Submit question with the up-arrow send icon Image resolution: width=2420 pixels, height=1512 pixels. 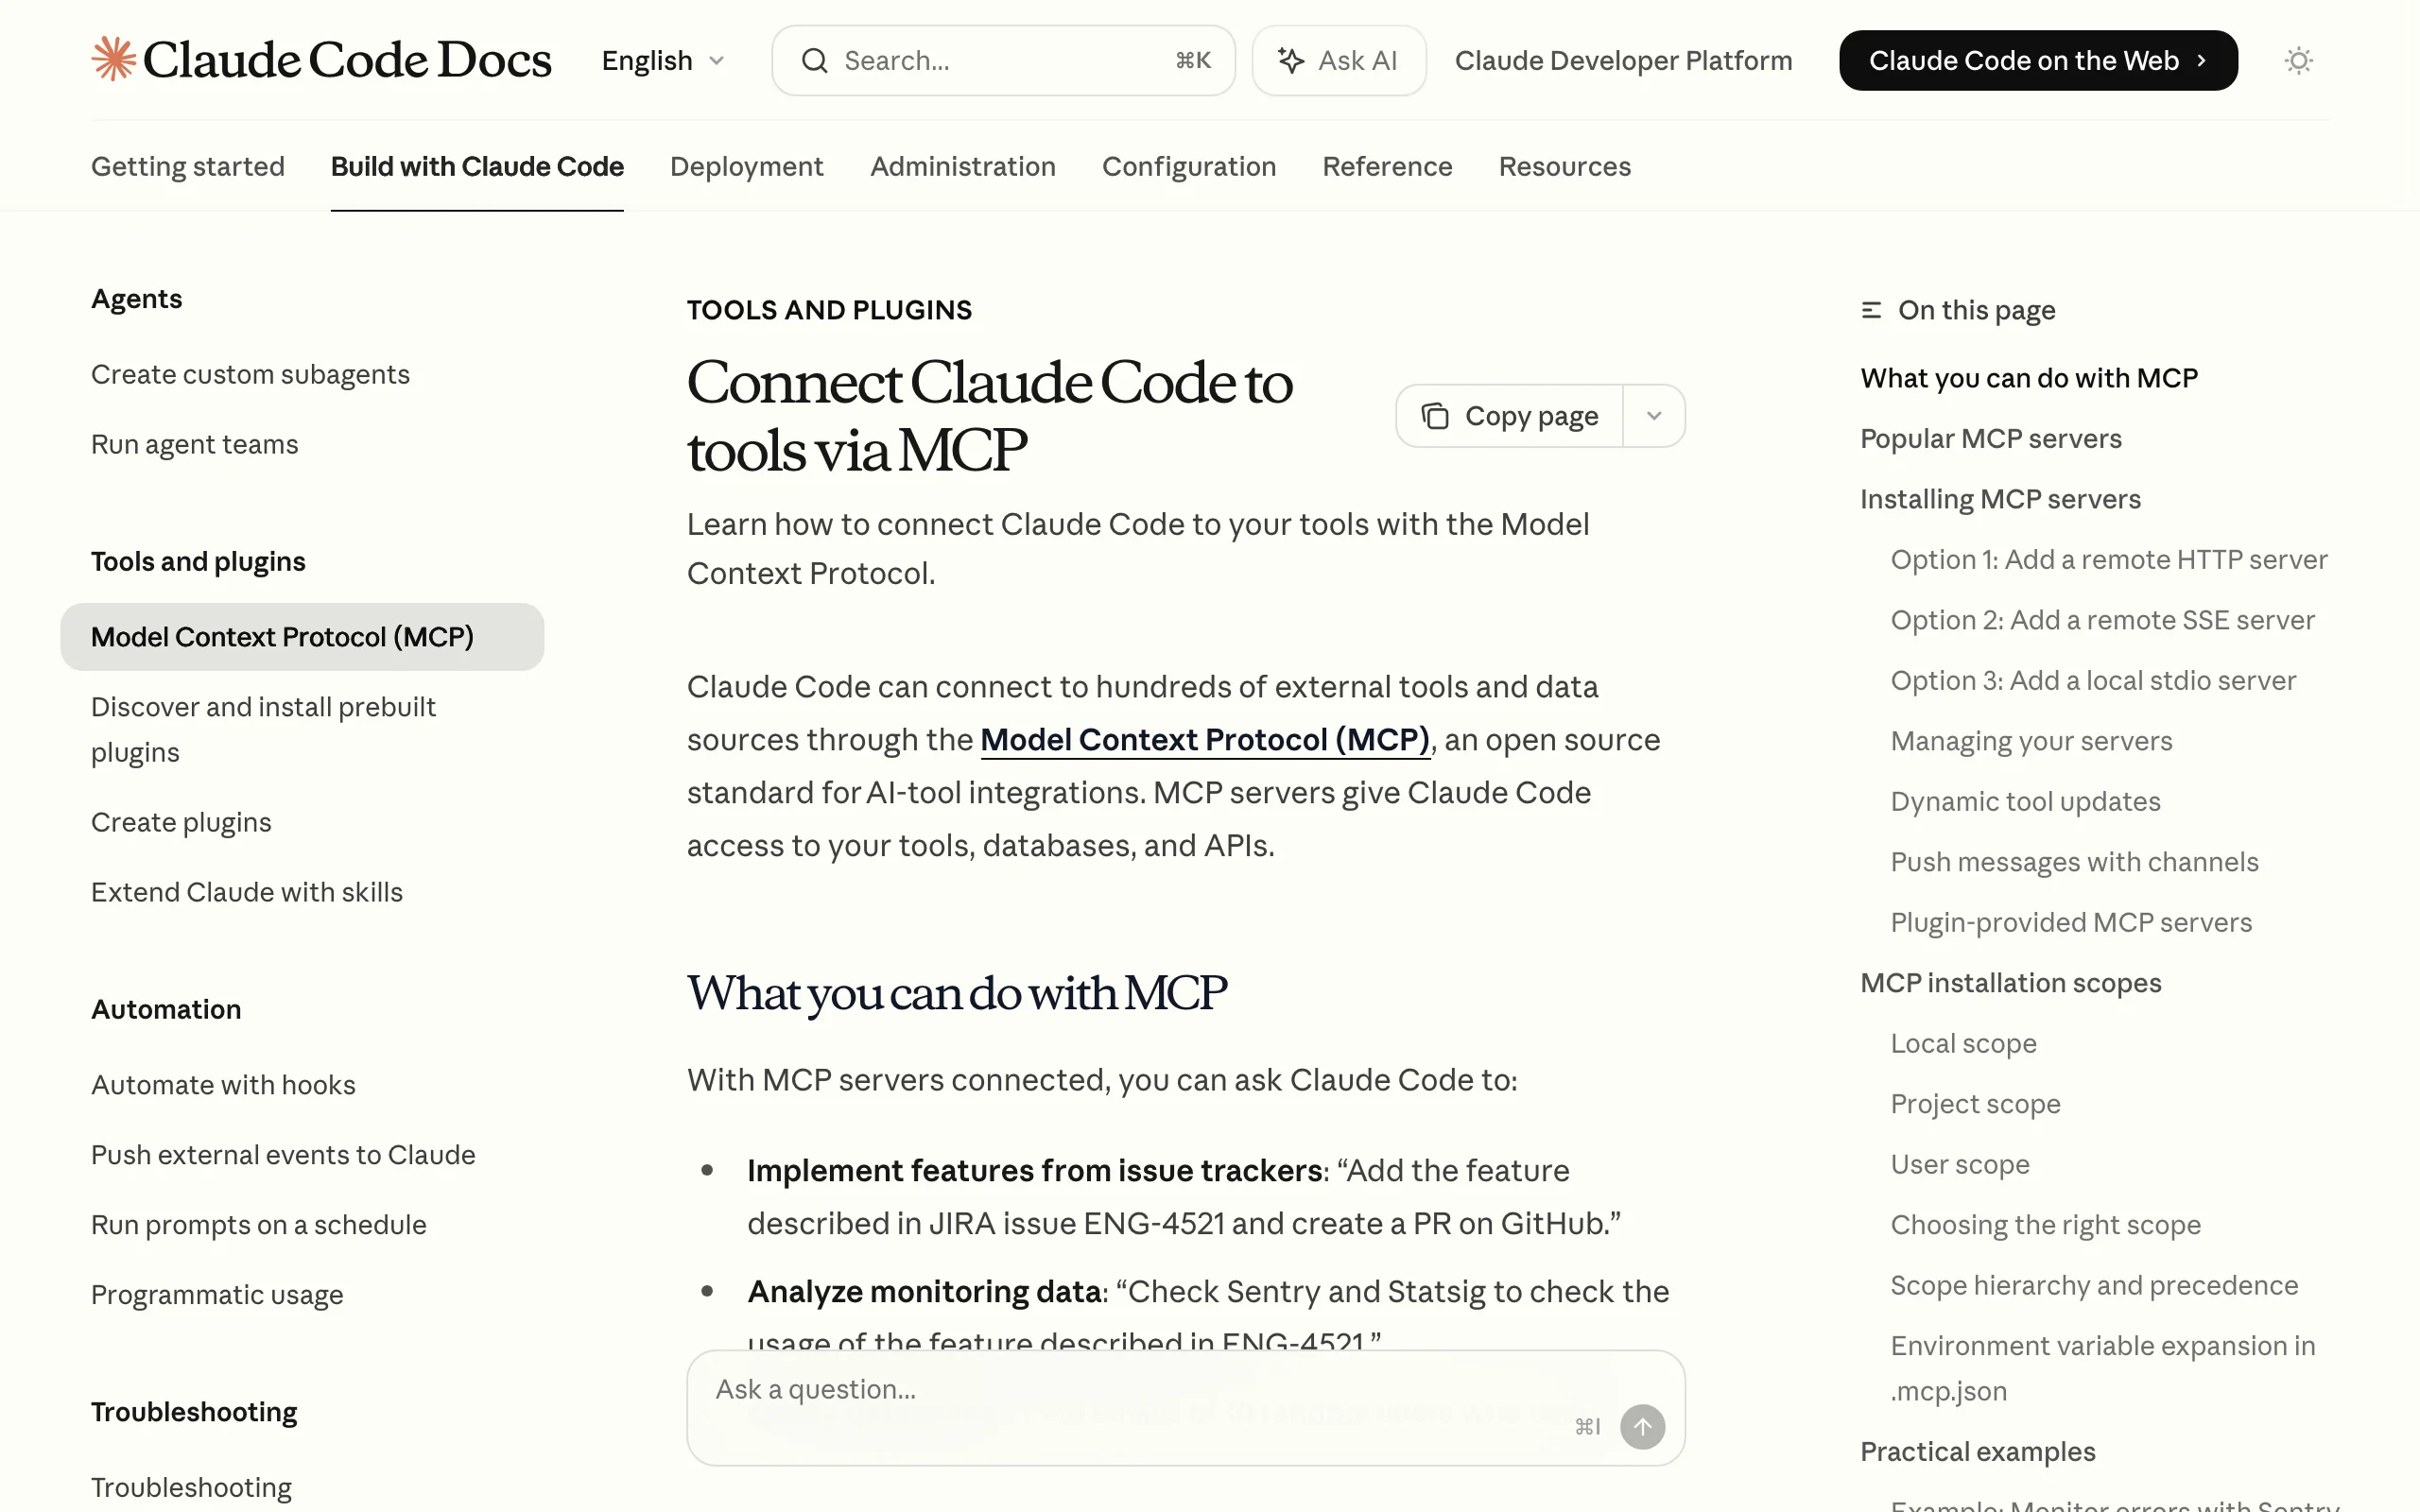[x=1642, y=1426]
